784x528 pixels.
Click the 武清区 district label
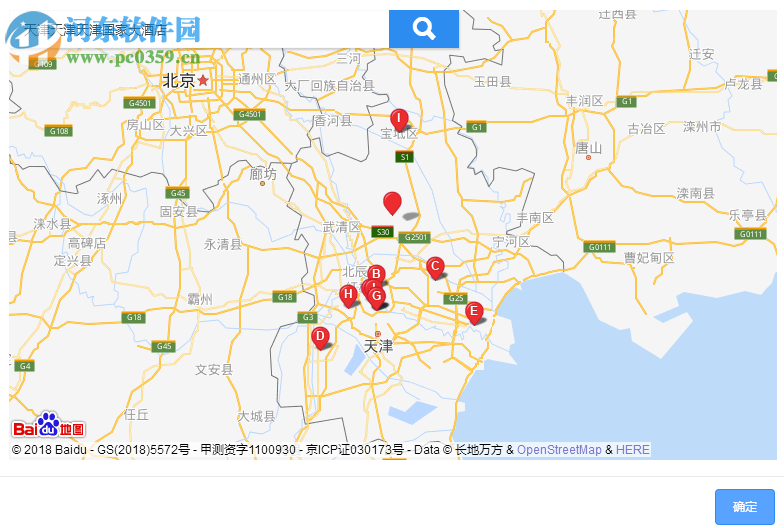[x=342, y=227]
